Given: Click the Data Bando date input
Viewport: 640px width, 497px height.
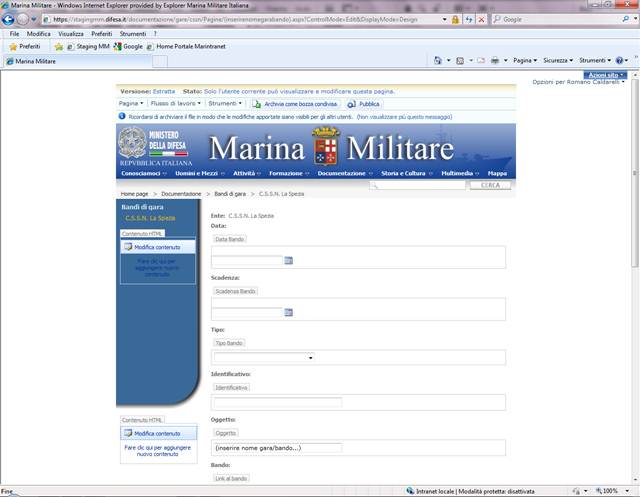Looking at the screenshot, I should point(247,260).
